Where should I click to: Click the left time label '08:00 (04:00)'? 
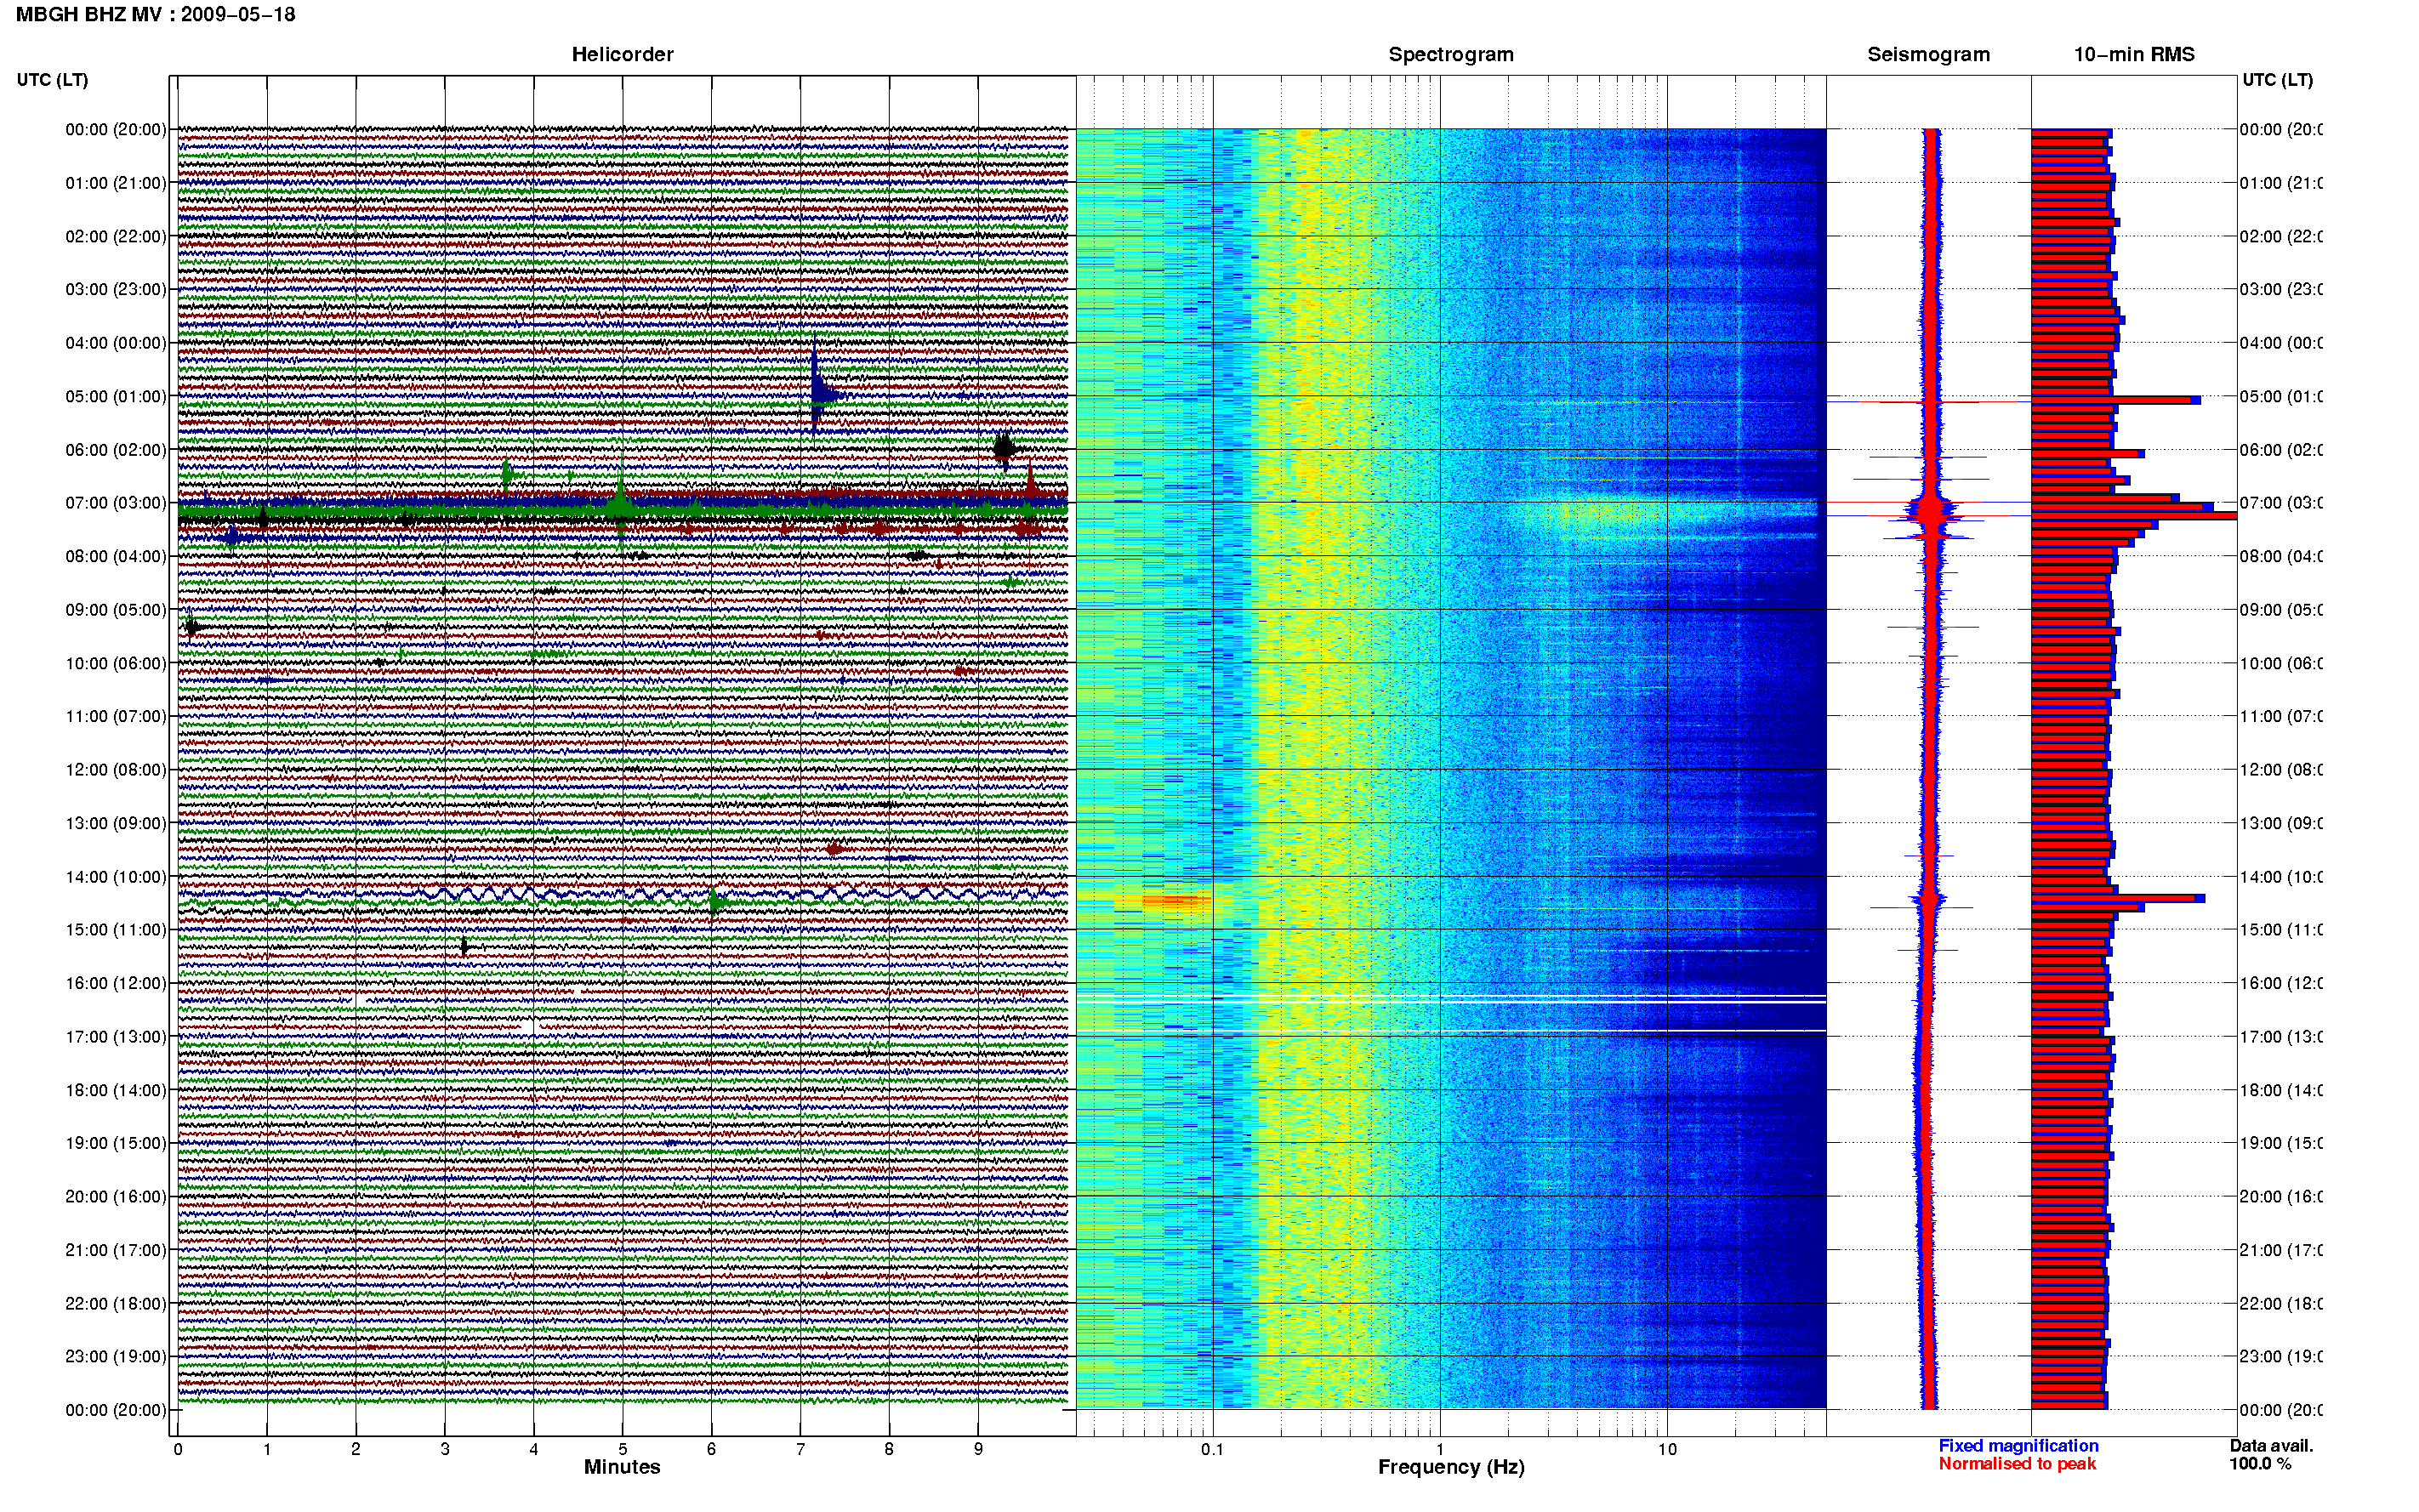pyautogui.click(x=116, y=557)
